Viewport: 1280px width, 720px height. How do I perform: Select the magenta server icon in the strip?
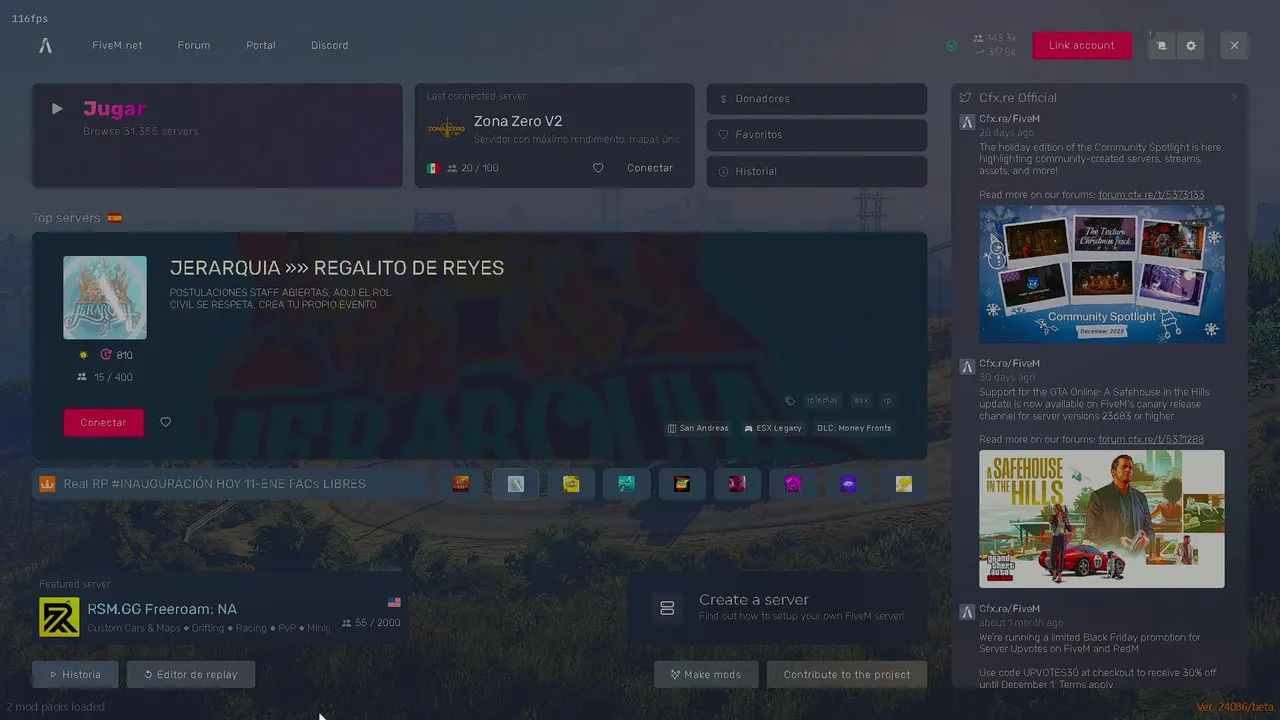click(x=793, y=484)
